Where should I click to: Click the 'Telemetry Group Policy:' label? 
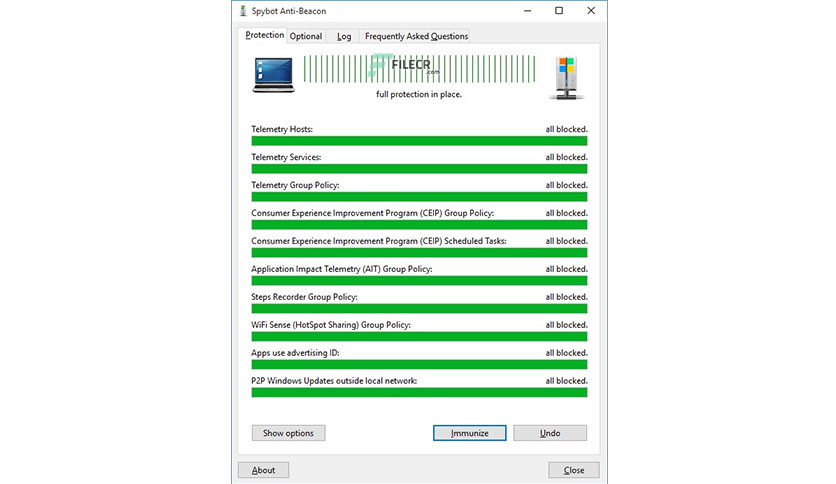[x=295, y=185]
